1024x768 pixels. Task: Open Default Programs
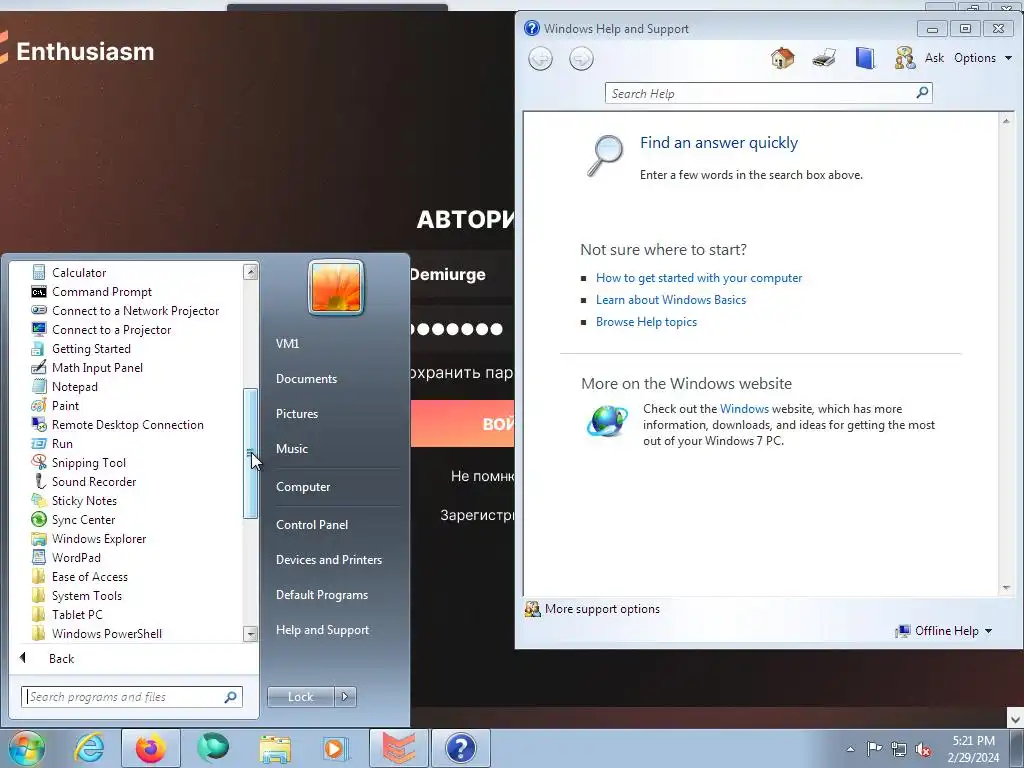[x=322, y=595]
